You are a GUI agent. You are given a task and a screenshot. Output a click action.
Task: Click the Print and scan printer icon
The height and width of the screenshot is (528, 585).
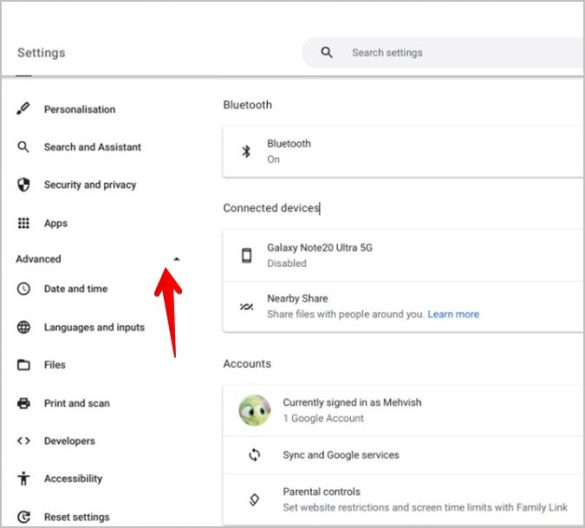[24, 403]
